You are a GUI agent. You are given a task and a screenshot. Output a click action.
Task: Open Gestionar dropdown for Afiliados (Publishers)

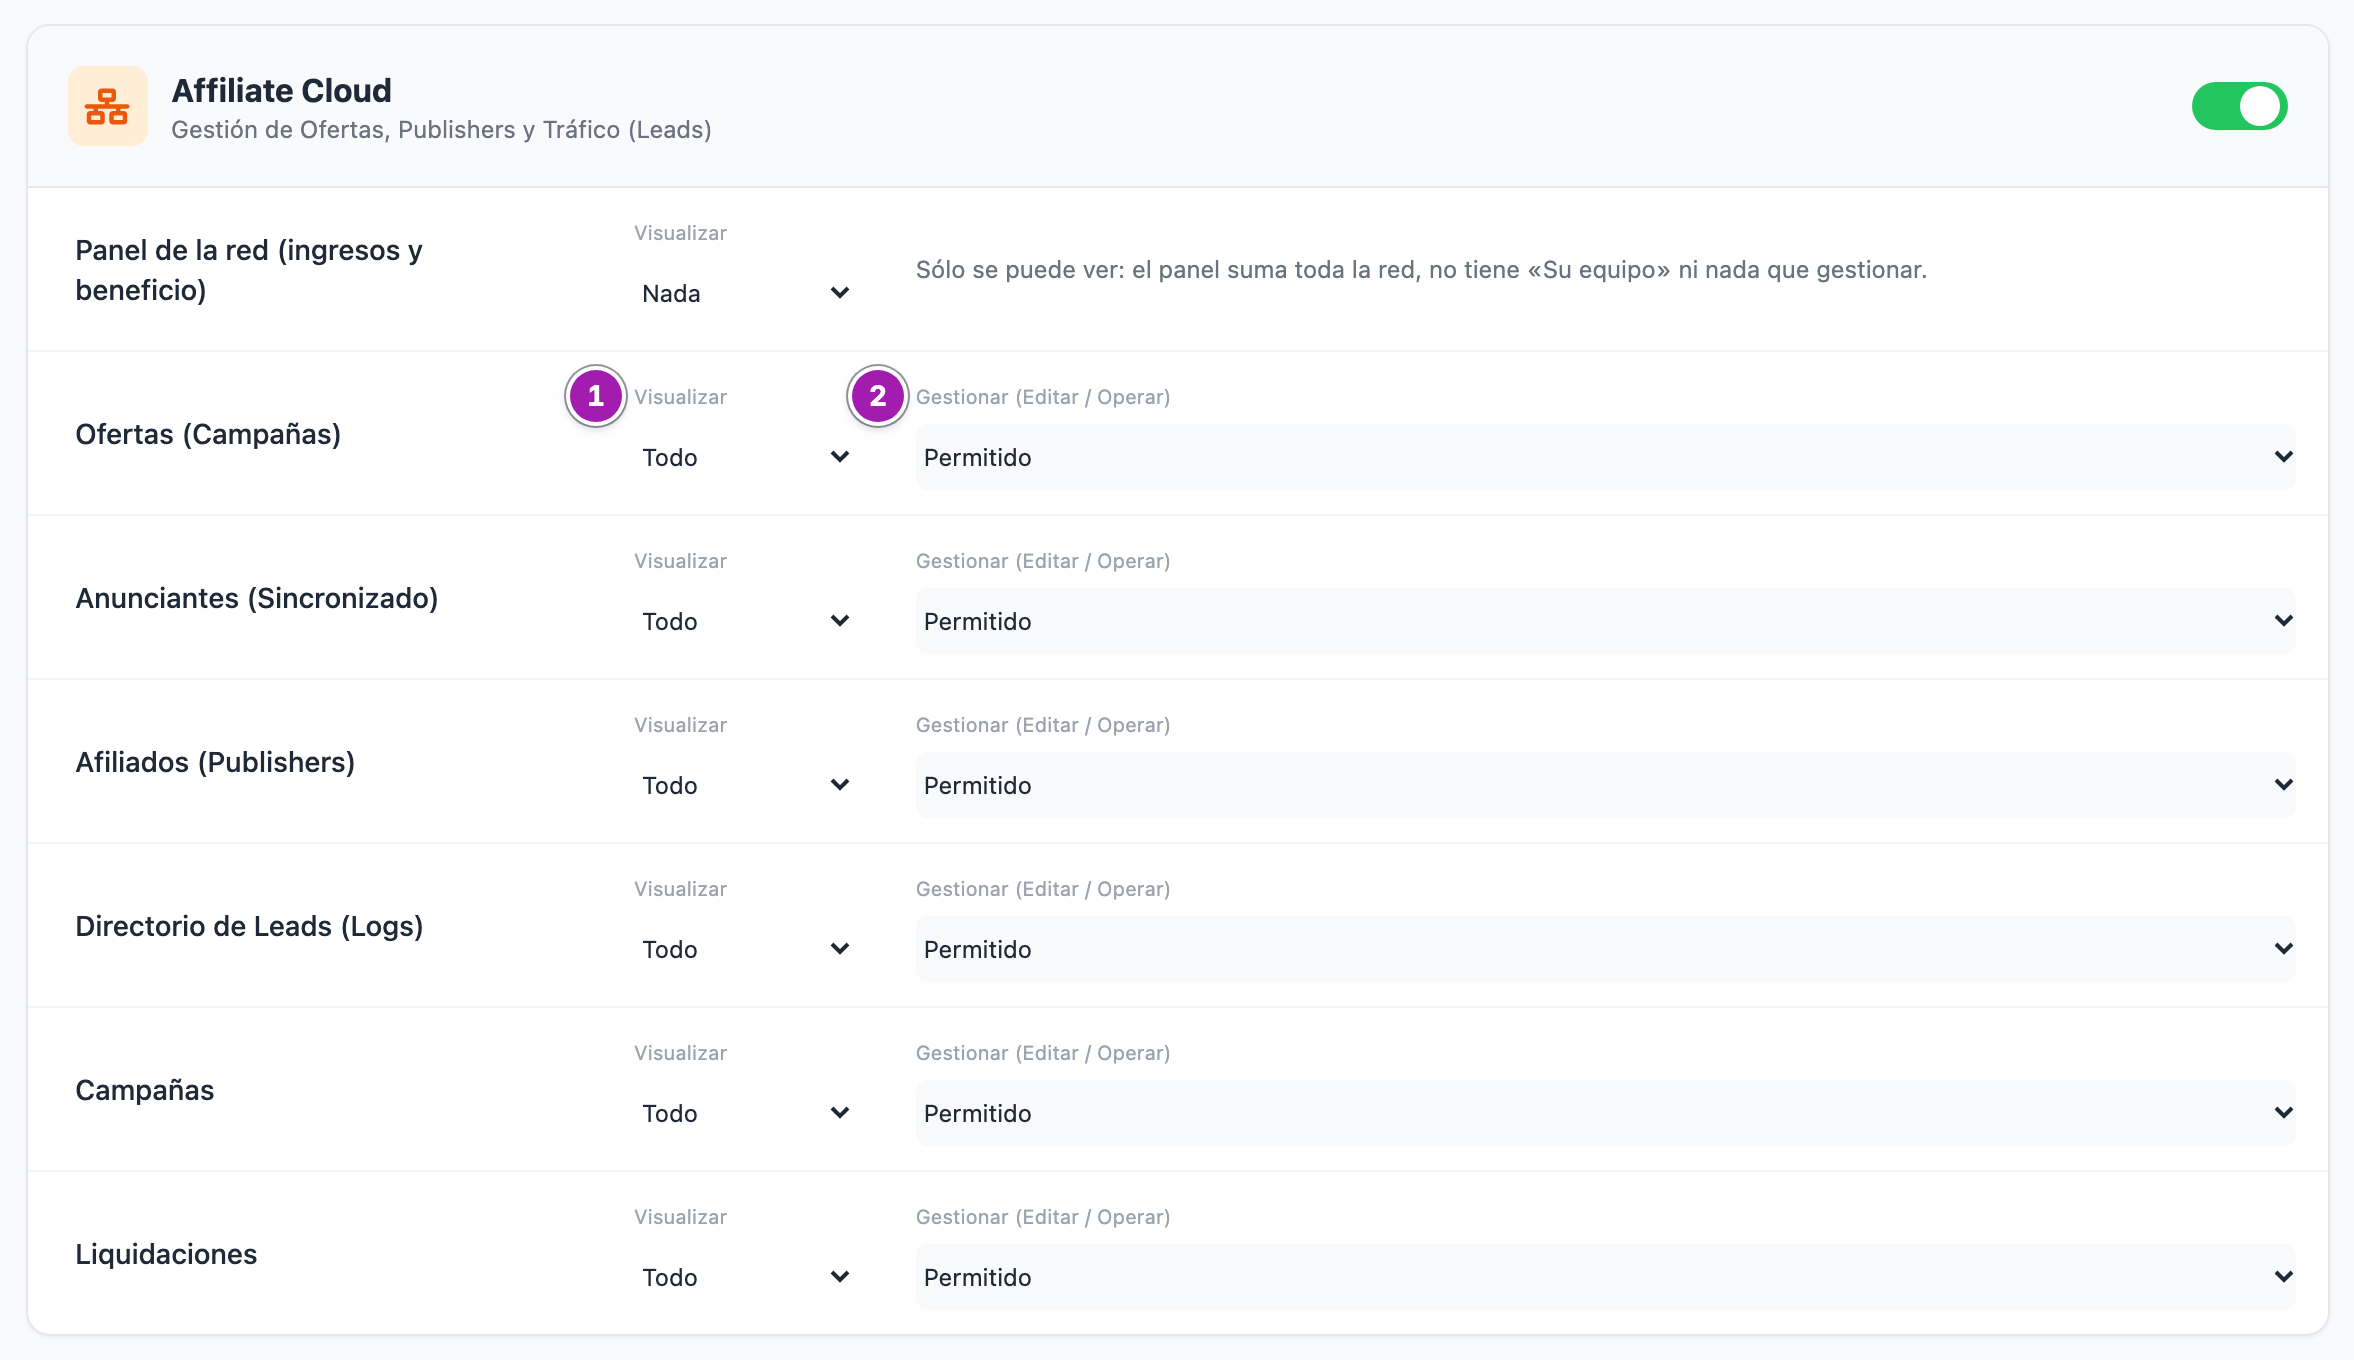coord(1605,785)
